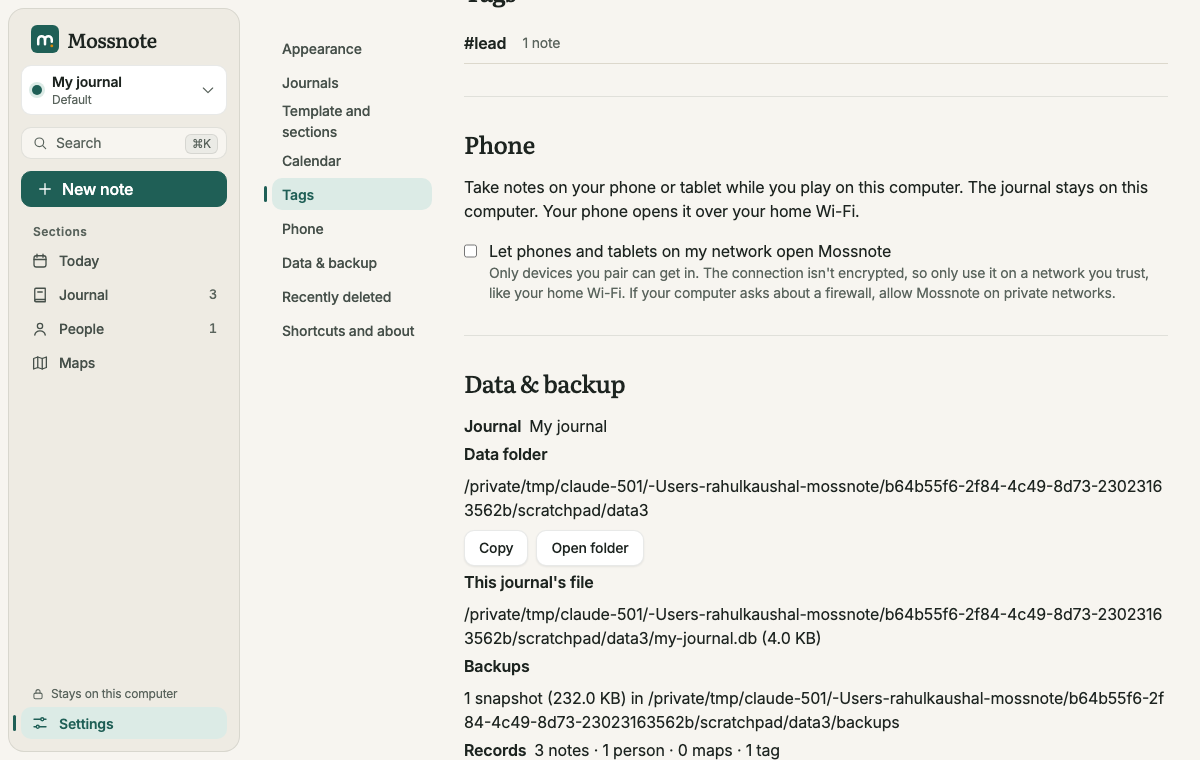Image resolution: width=1200 pixels, height=760 pixels.
Task: Click the Data & backup heading
Action: click(545, 385)
